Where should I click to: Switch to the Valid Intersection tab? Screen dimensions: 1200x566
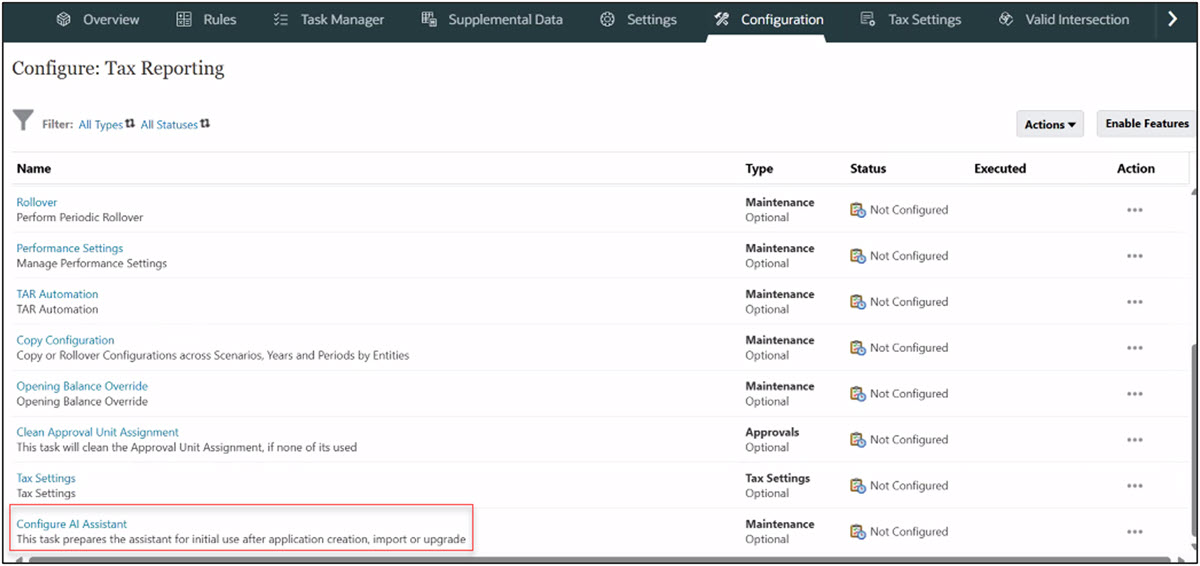(x=1063, y=19)
